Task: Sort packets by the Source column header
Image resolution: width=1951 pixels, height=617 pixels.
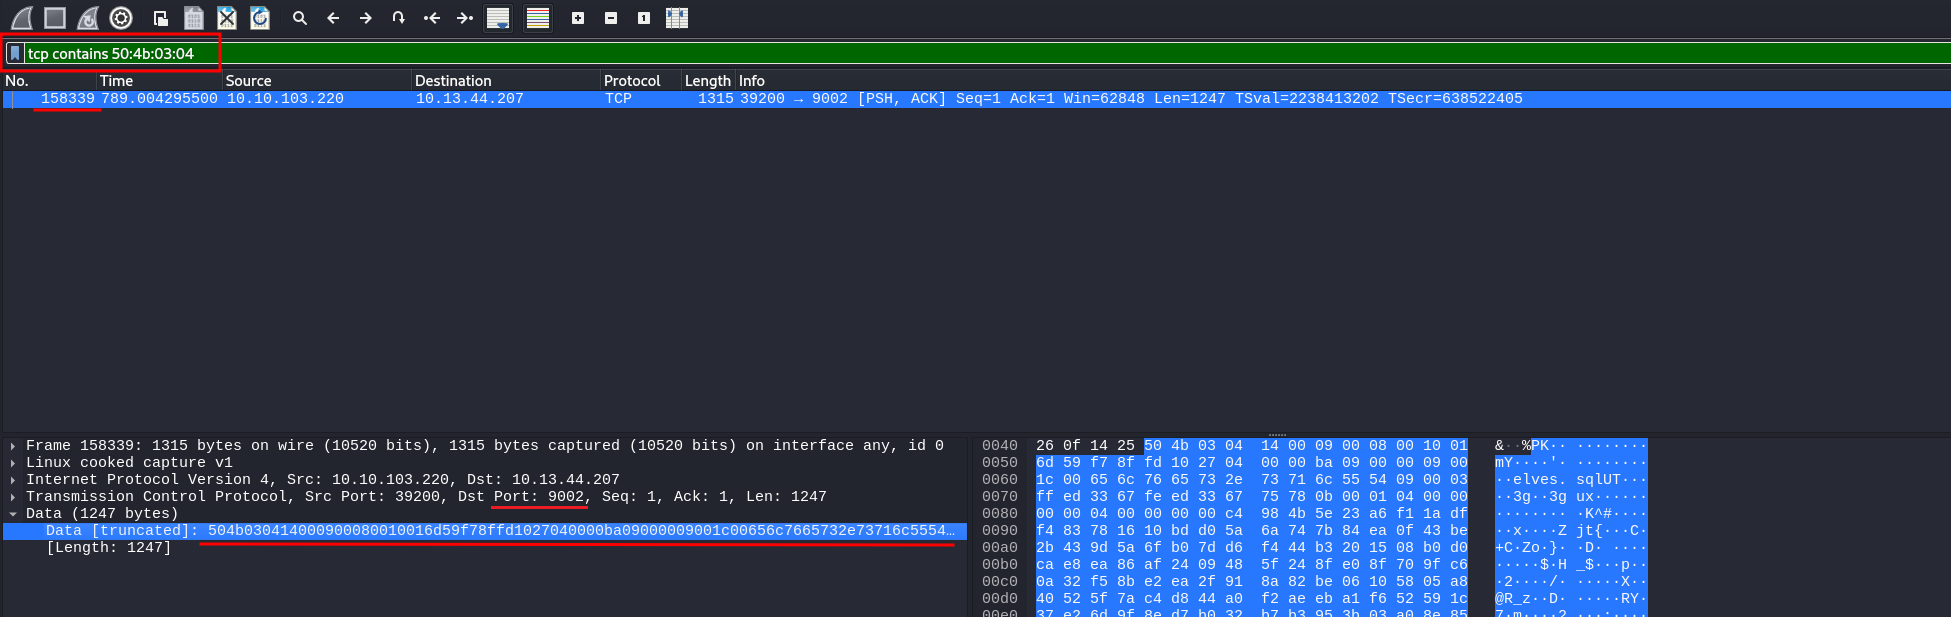Action: 248,81
